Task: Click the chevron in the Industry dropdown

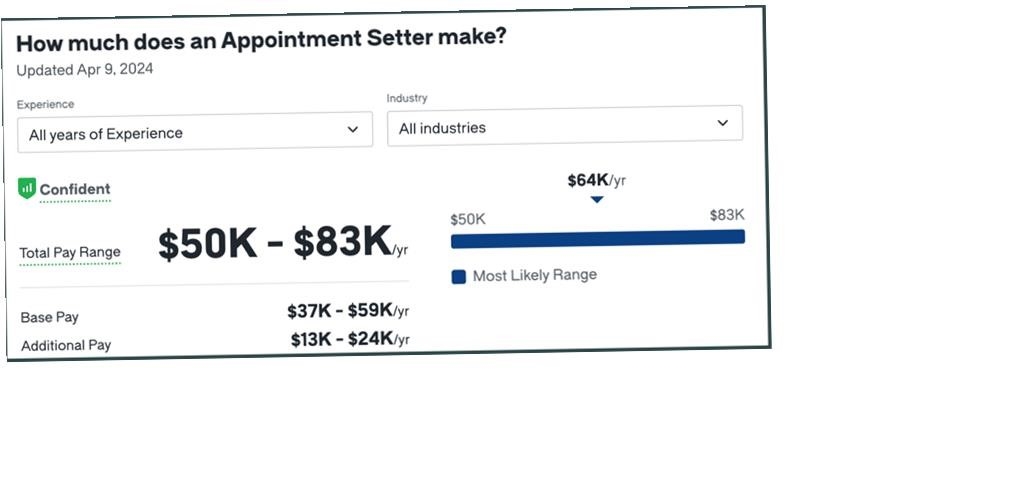Action: (723, 123)
